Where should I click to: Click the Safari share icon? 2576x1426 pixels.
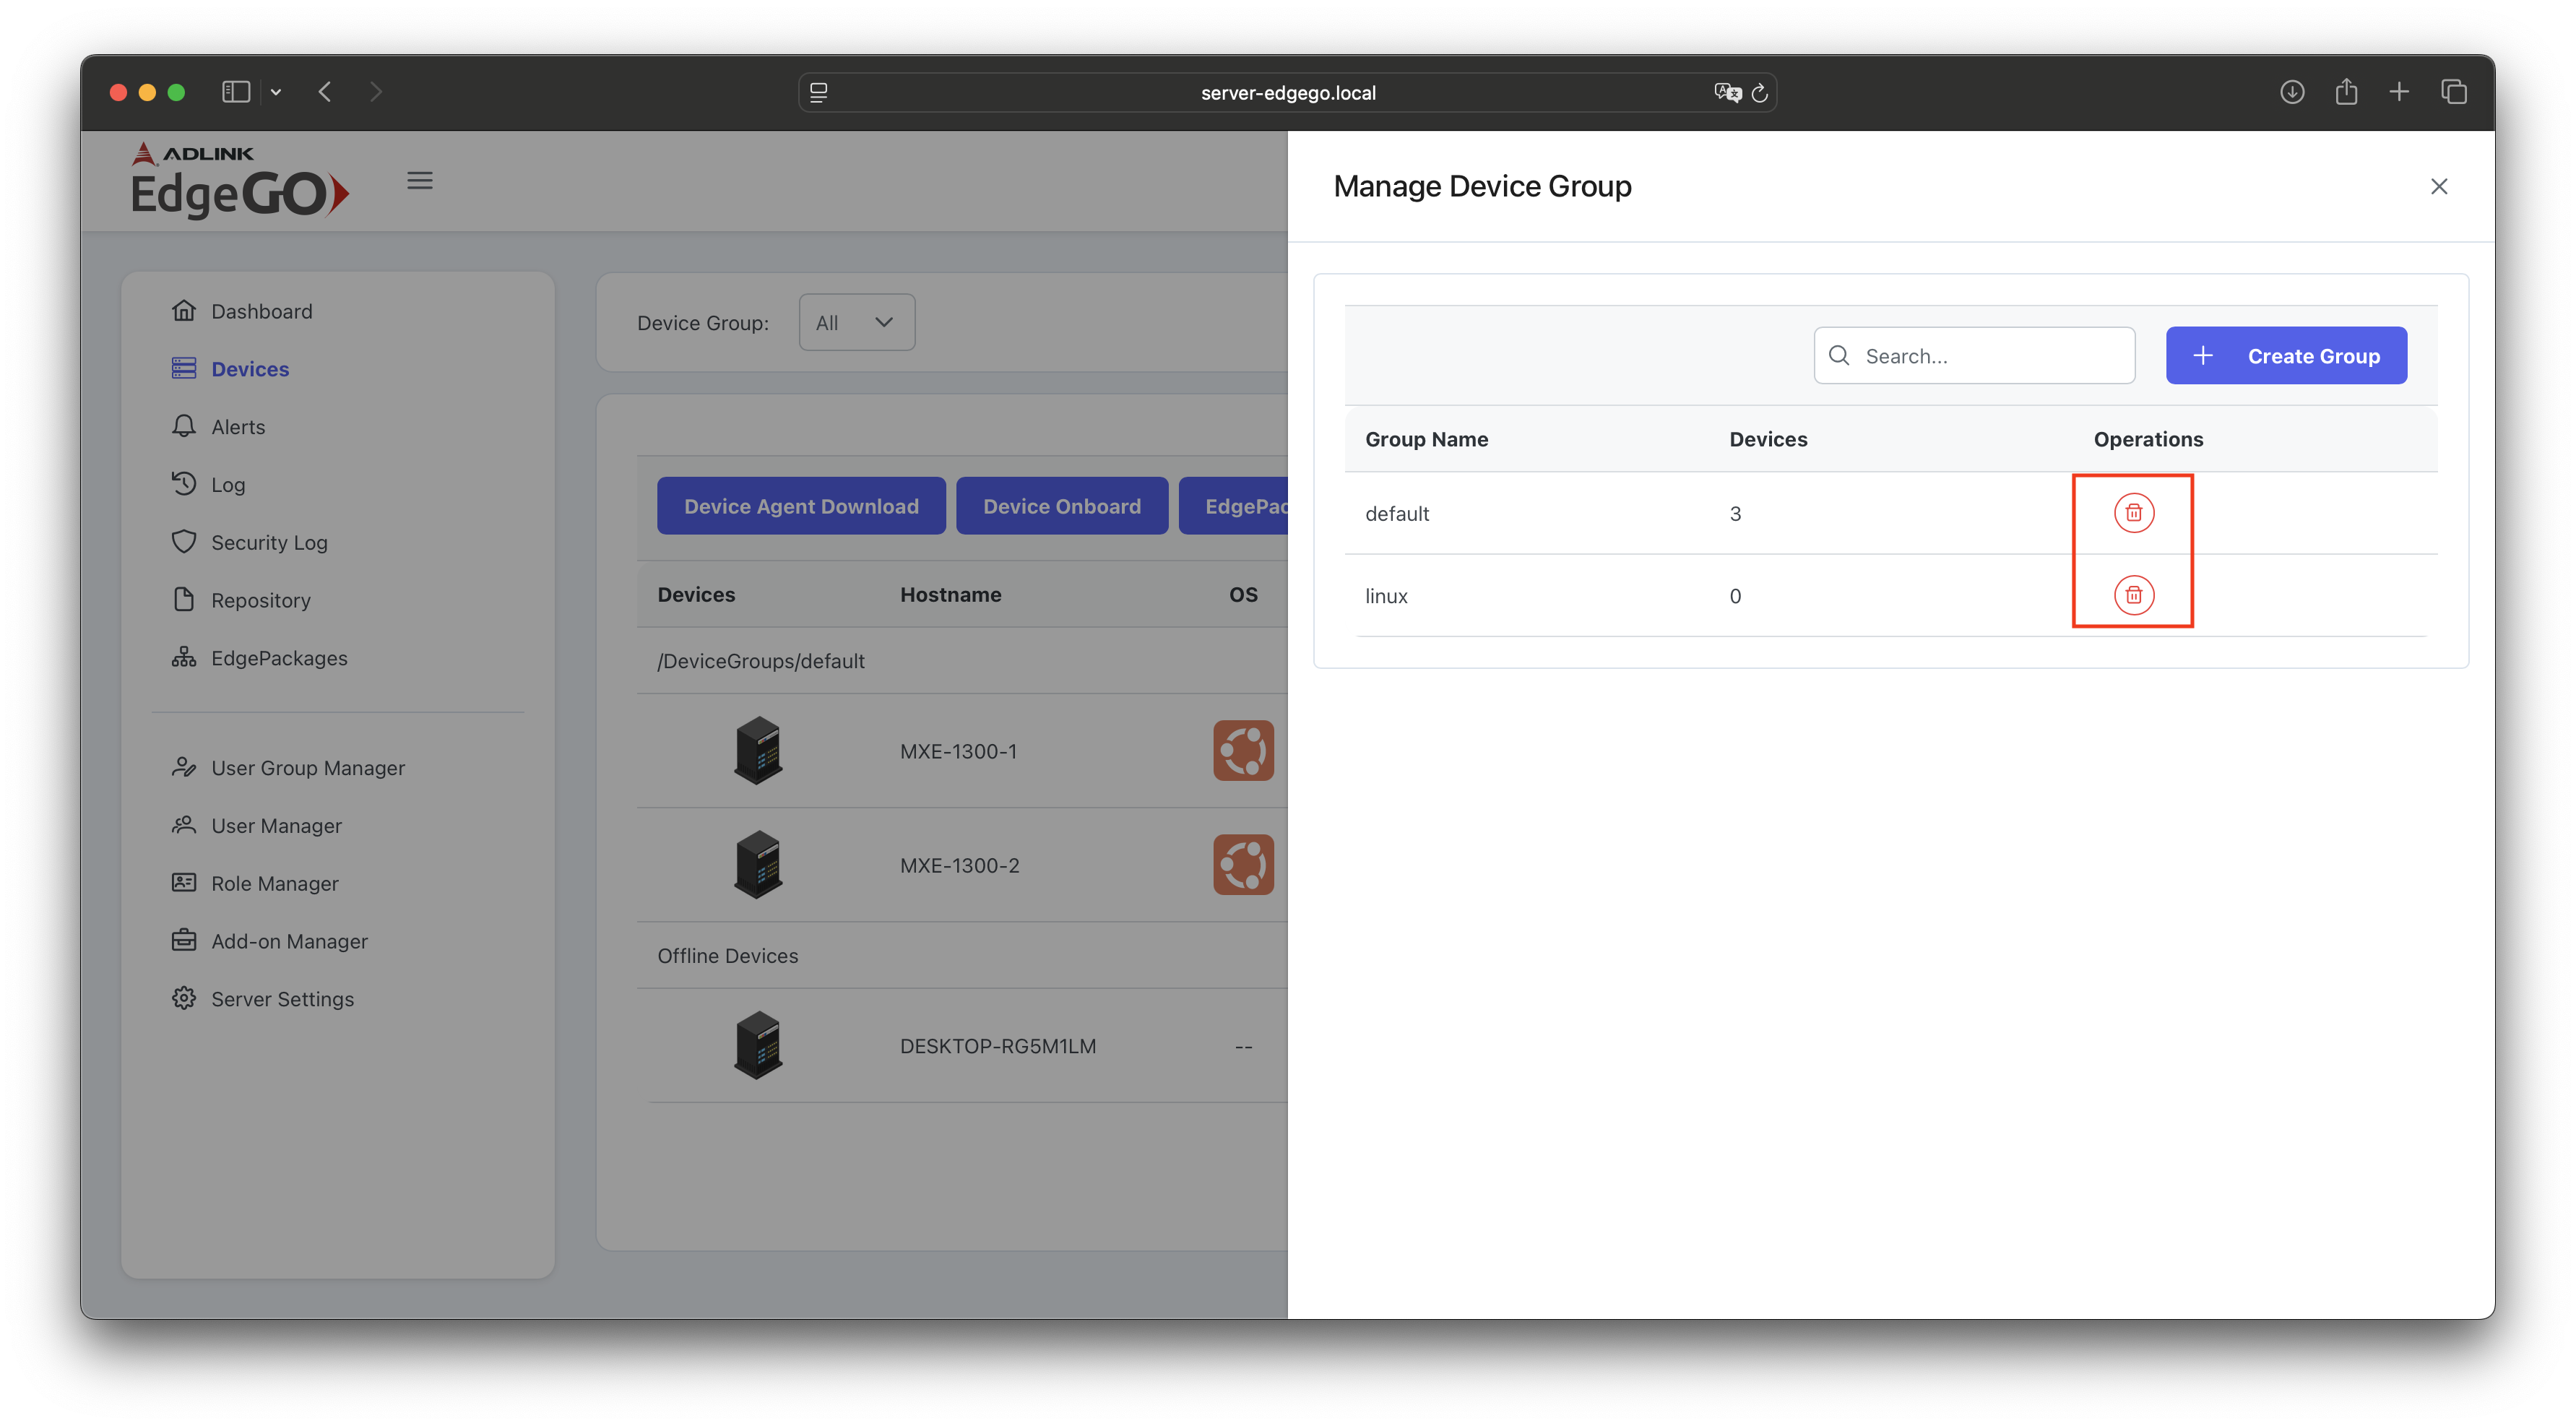2346,92
